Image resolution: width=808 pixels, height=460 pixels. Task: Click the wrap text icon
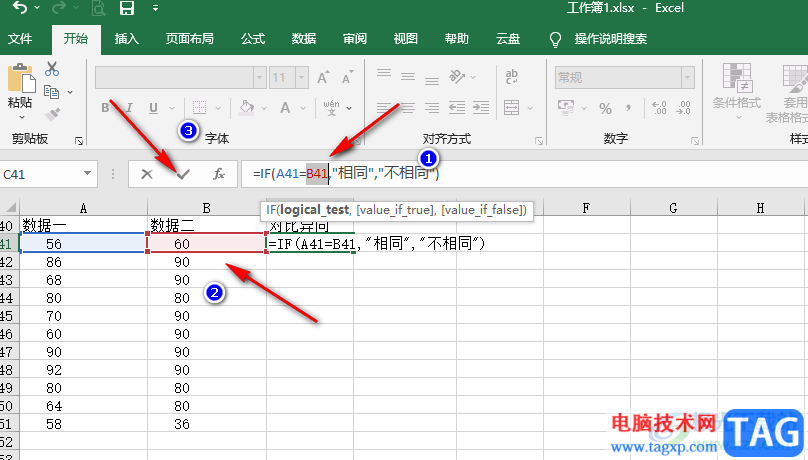click(x=512, y=77)
